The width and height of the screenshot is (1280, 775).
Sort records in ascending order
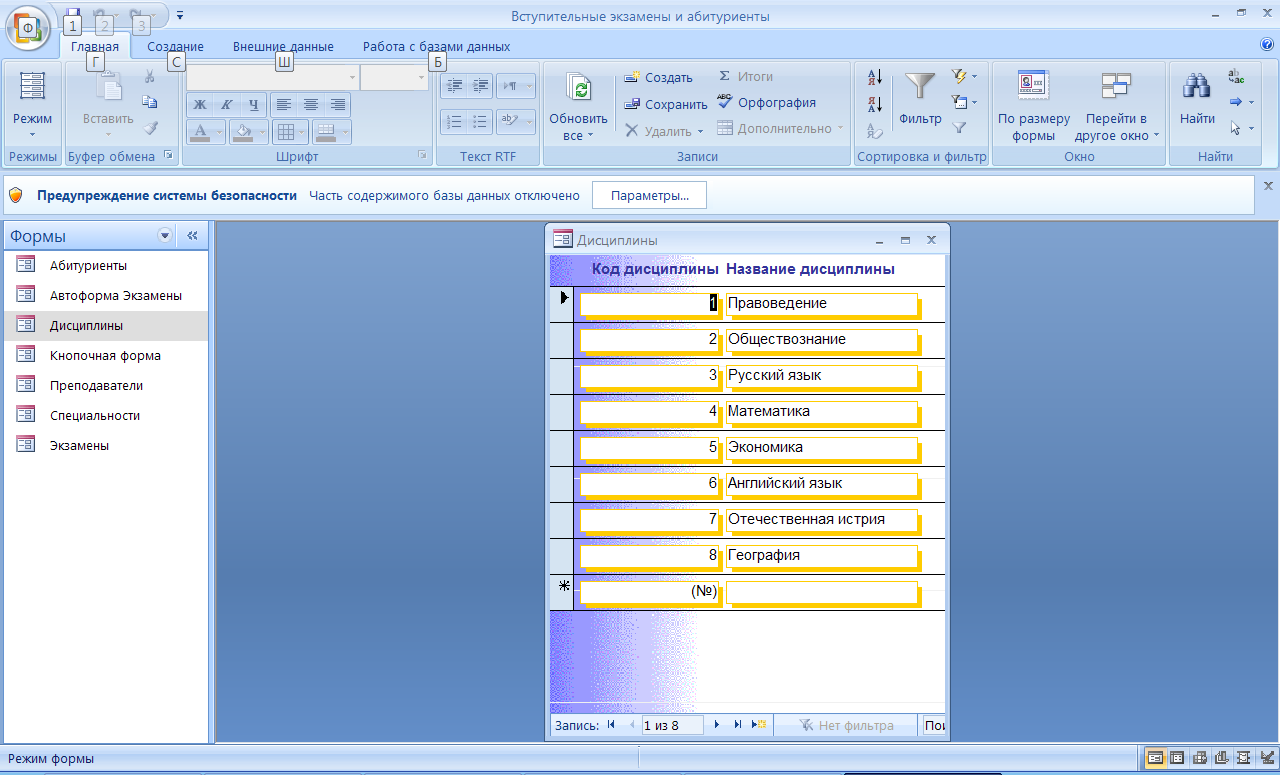coord(875,77)
